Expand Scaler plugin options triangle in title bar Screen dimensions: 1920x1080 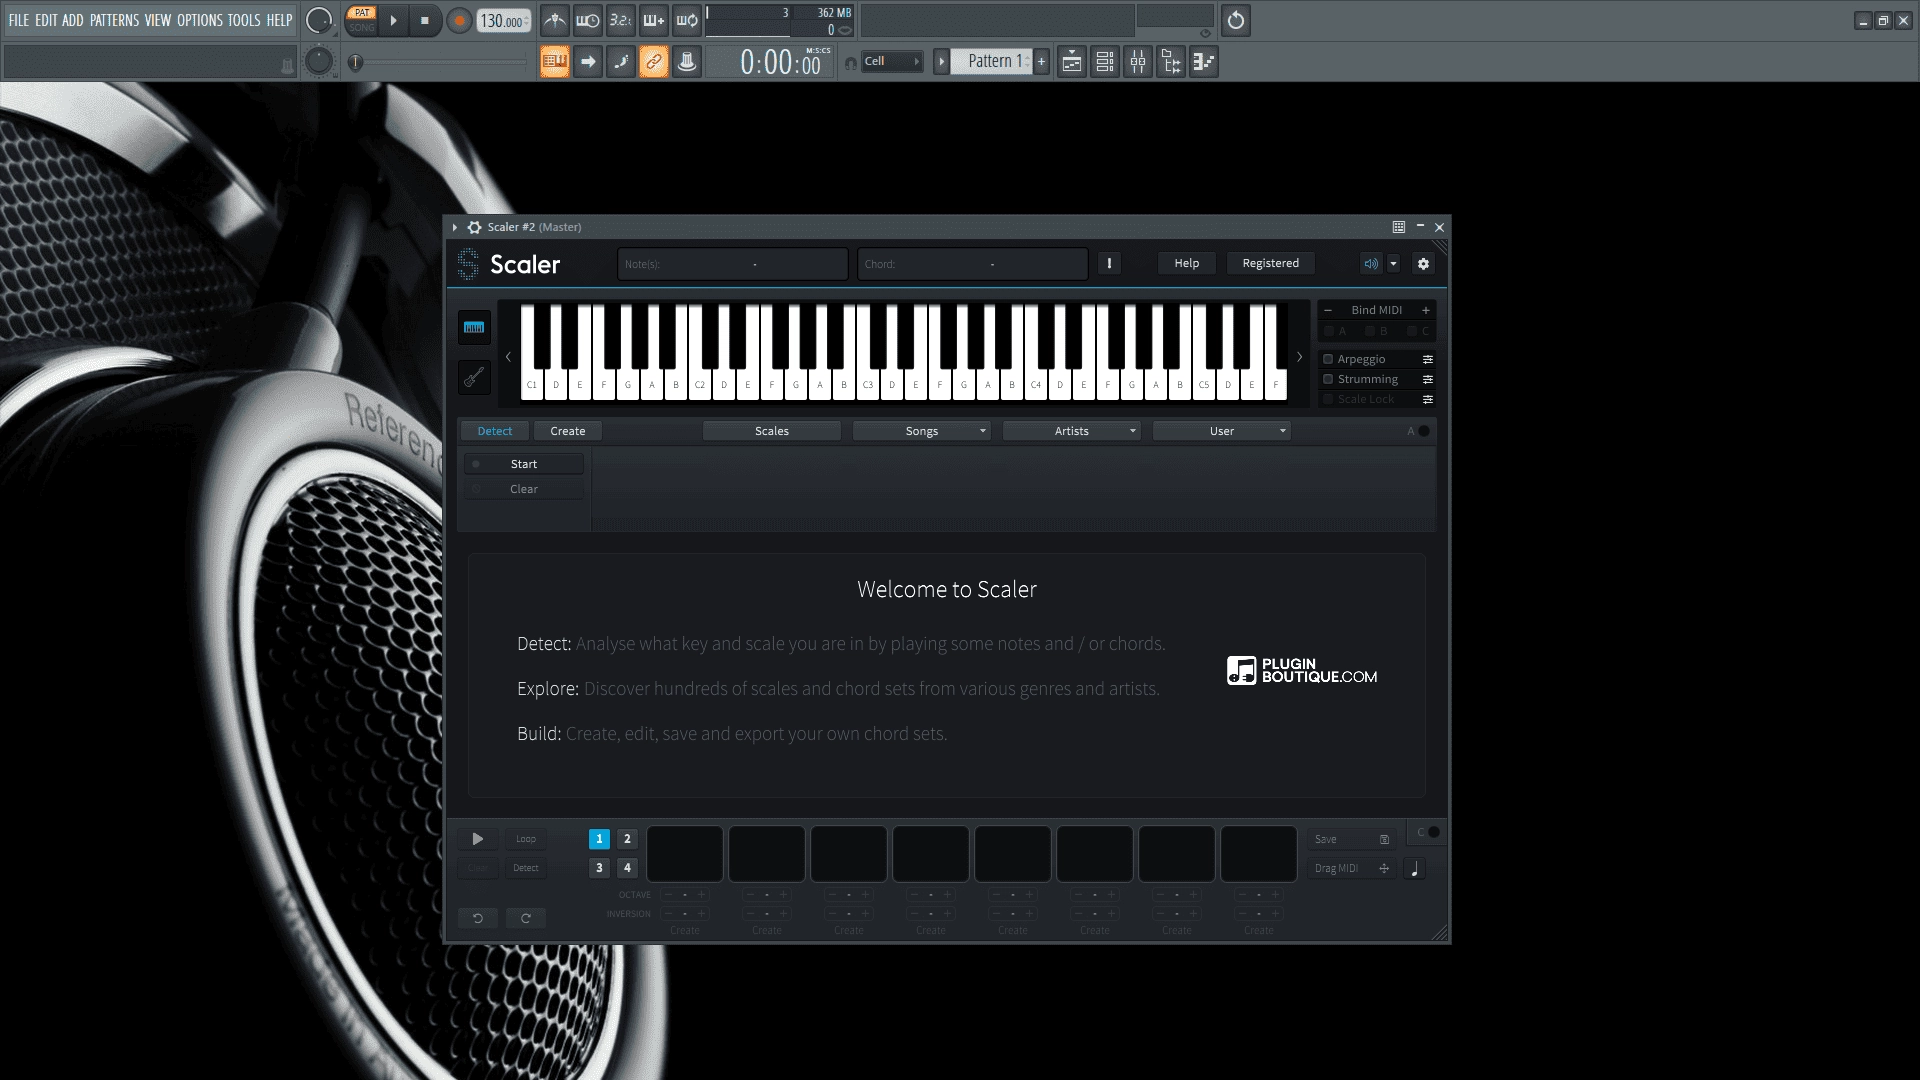click(455, 227)
